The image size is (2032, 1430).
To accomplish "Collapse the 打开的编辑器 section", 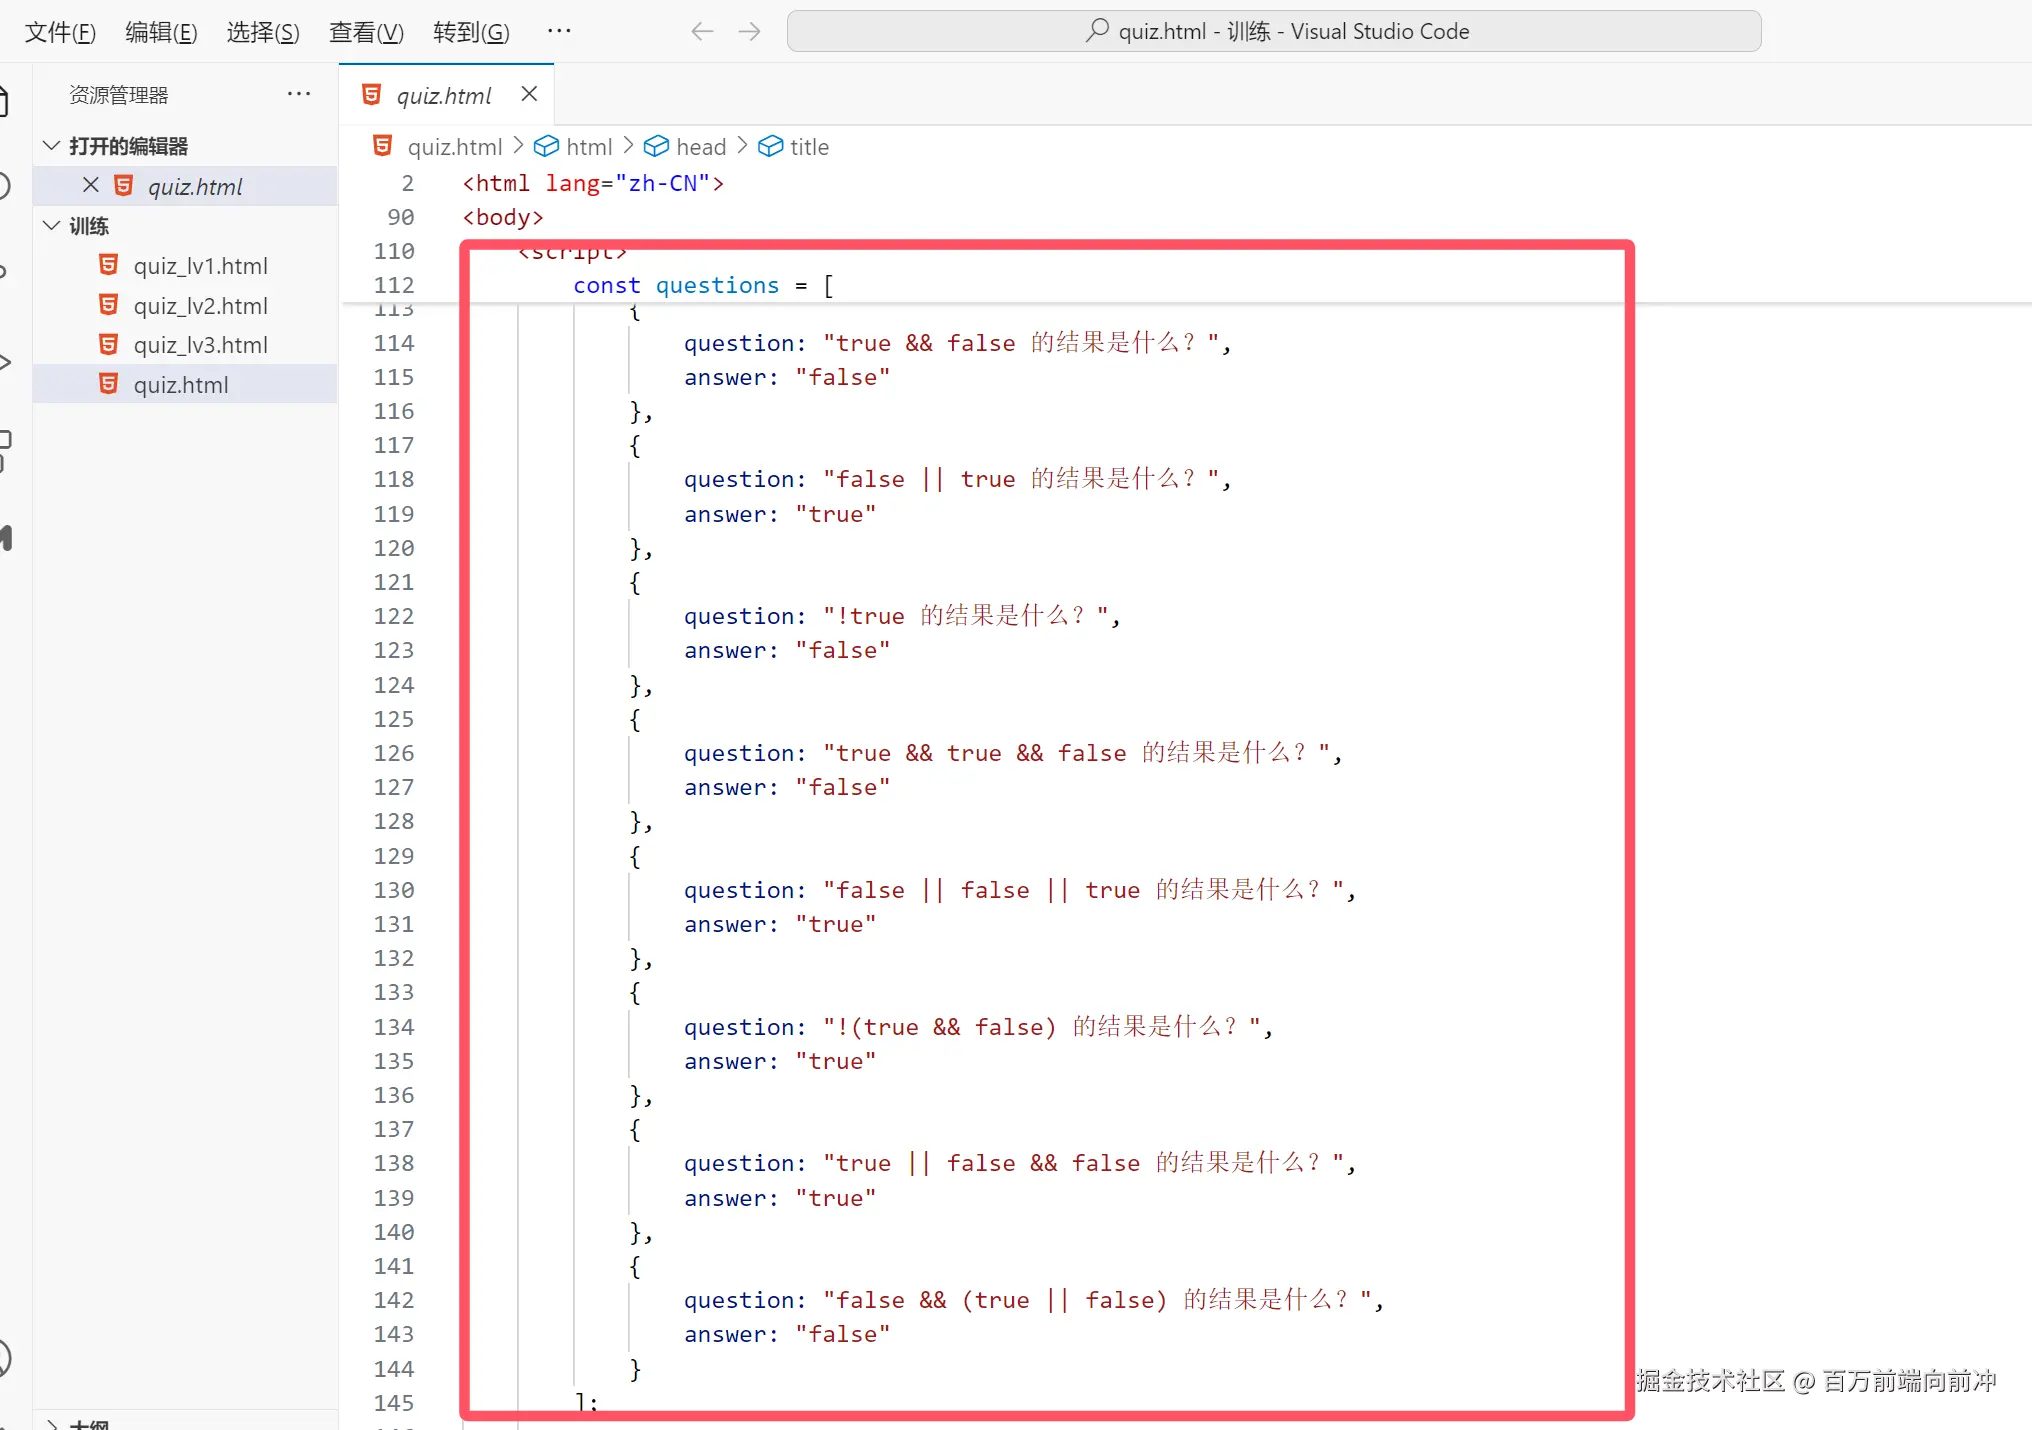I will (x=52, y=146).
